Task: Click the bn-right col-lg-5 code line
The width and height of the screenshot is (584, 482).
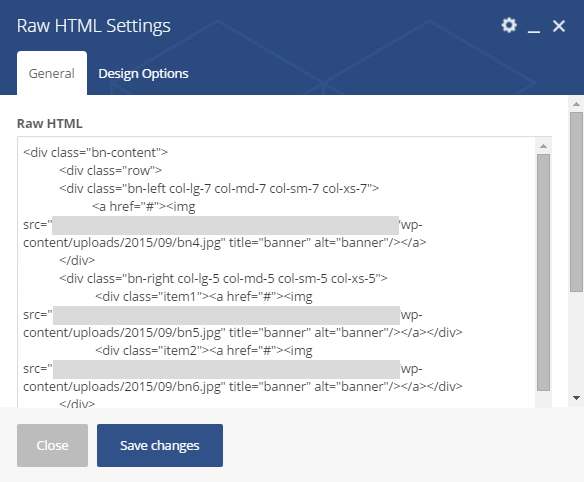Action: [223, 278]
